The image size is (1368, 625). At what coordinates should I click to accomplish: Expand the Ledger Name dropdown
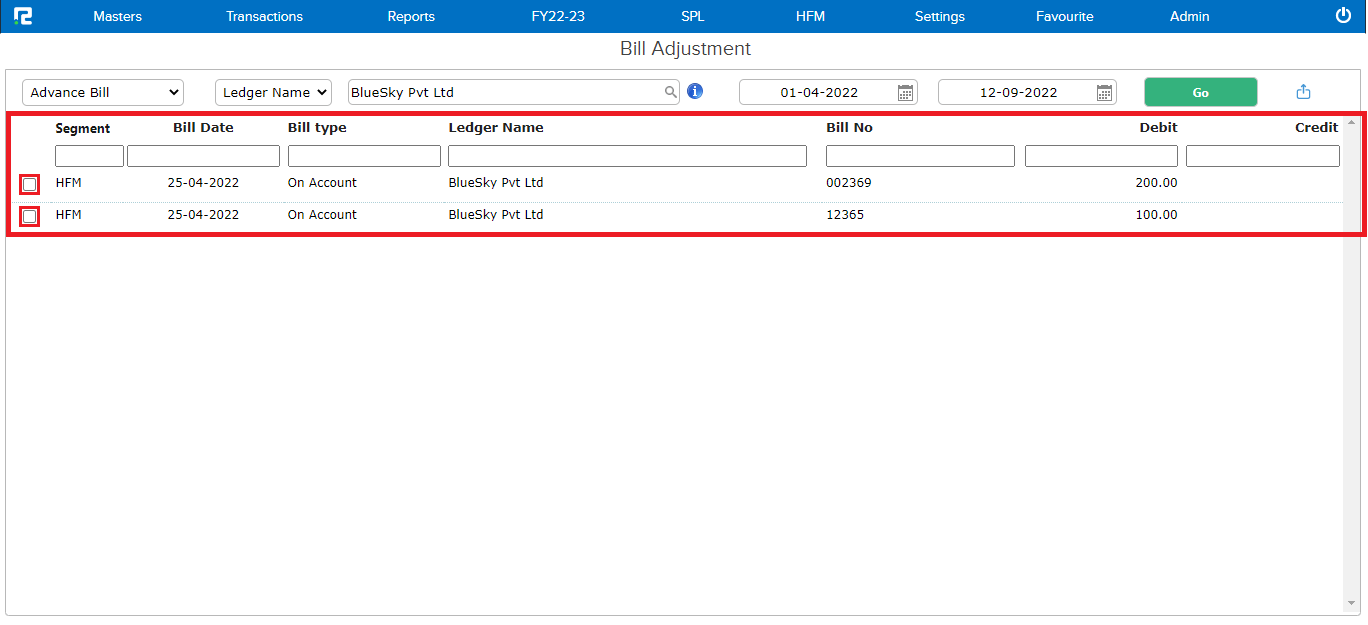click(x=273, y=92)
